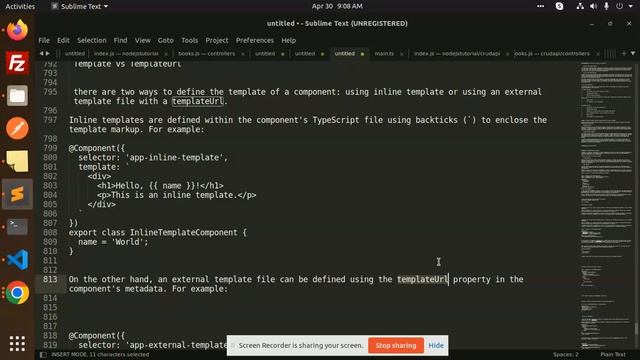The width and height of the screenshot is (640, 360).
Task: Switch to the books.js — crudapi/controllers tab
Action: 552,53
